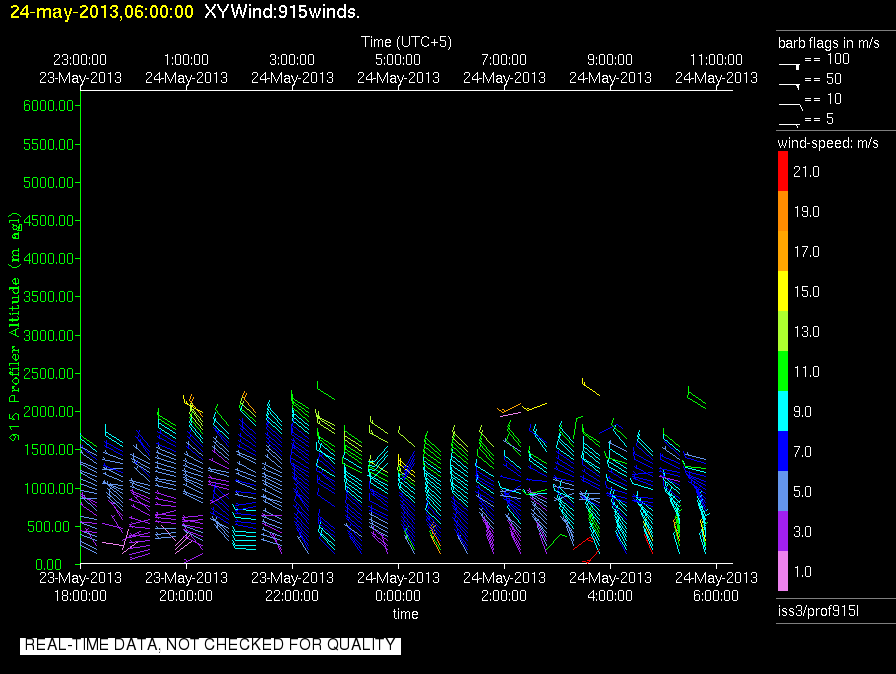Click the 0.00 altitude tick label
896x674 pixels.
[49, 565]
